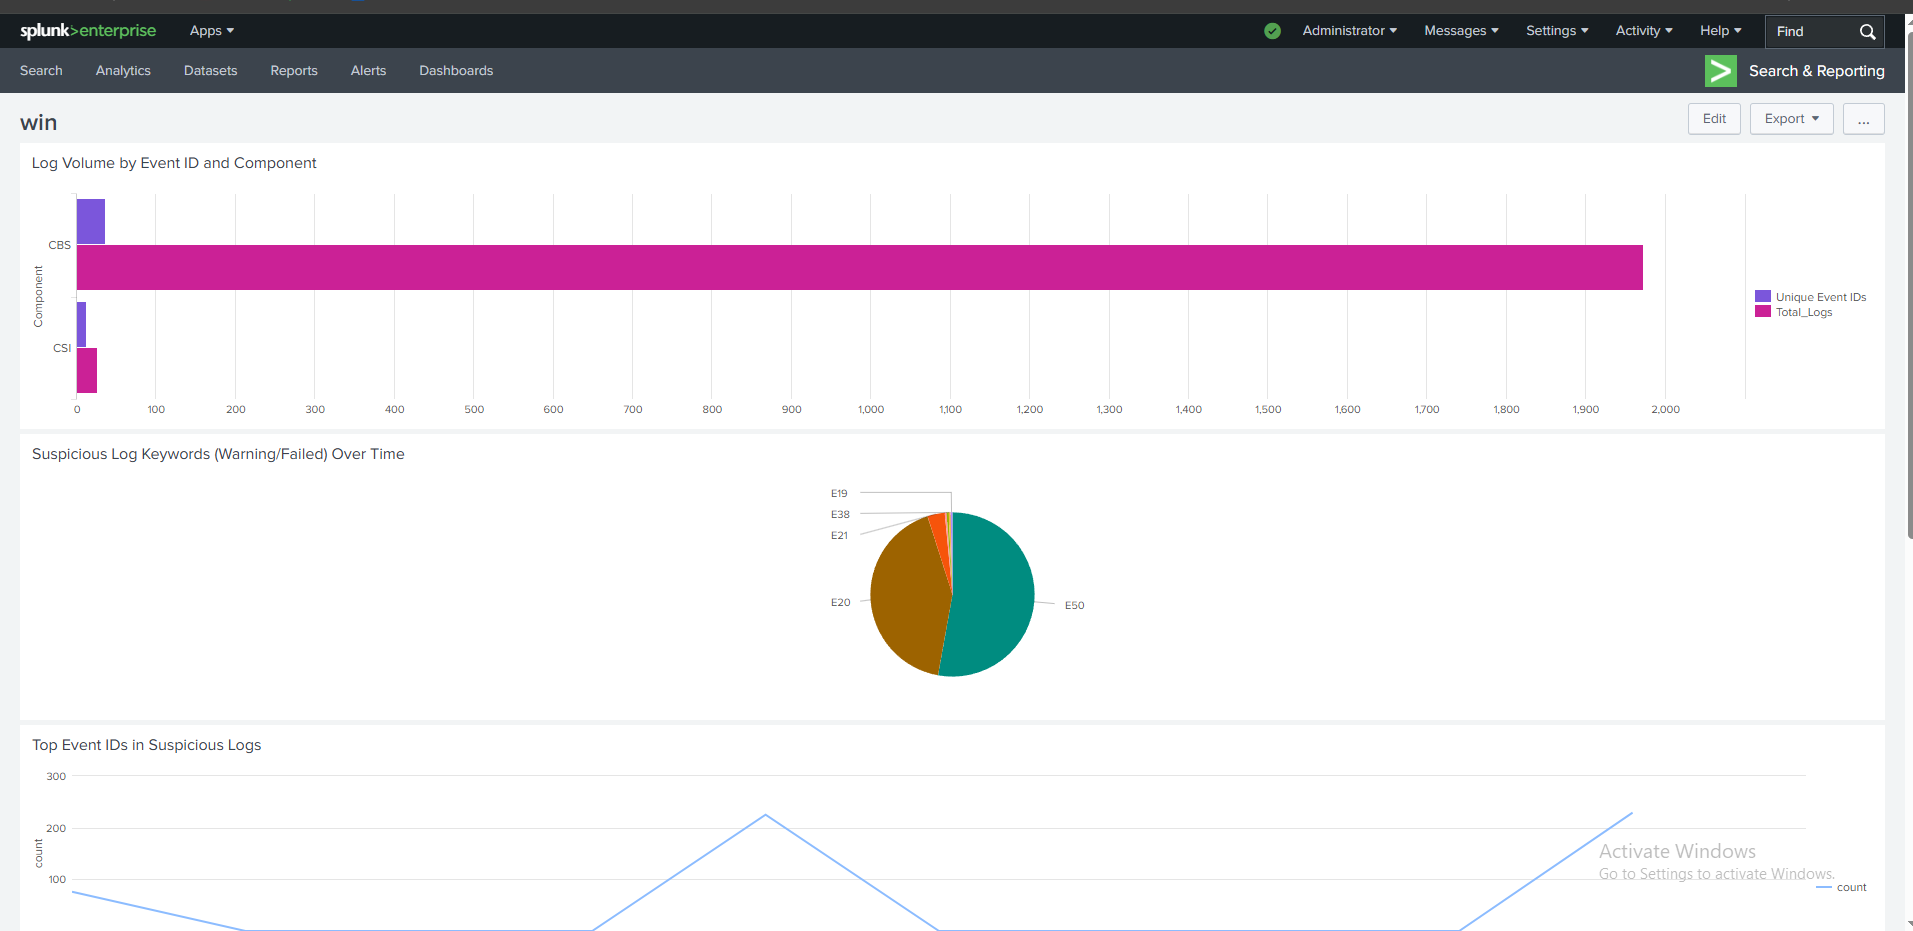This screenshot has height=931, width=1913.
Task: Switch to the Analytics tab
Action: coord(123,71)
